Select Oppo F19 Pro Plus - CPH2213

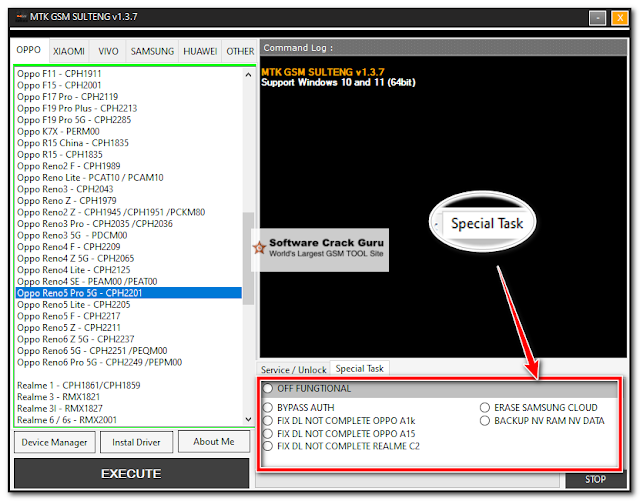[x=129, y=108]
